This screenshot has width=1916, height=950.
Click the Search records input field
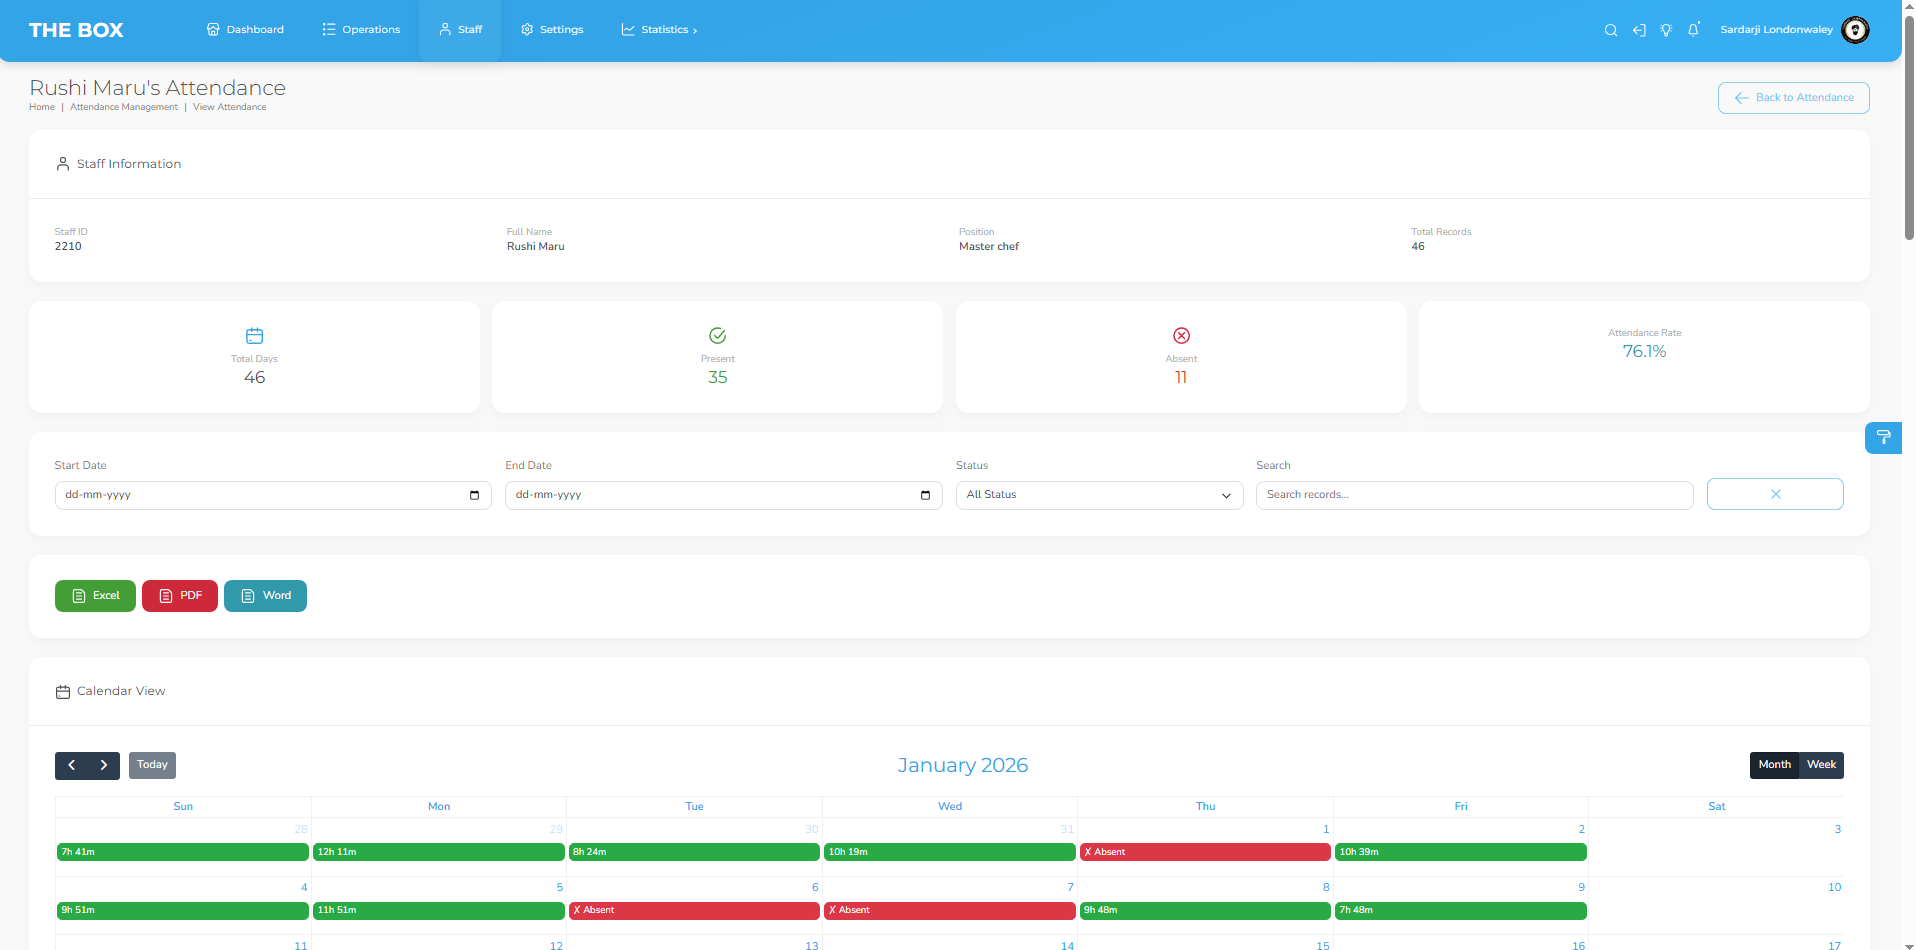[1474, 495]
